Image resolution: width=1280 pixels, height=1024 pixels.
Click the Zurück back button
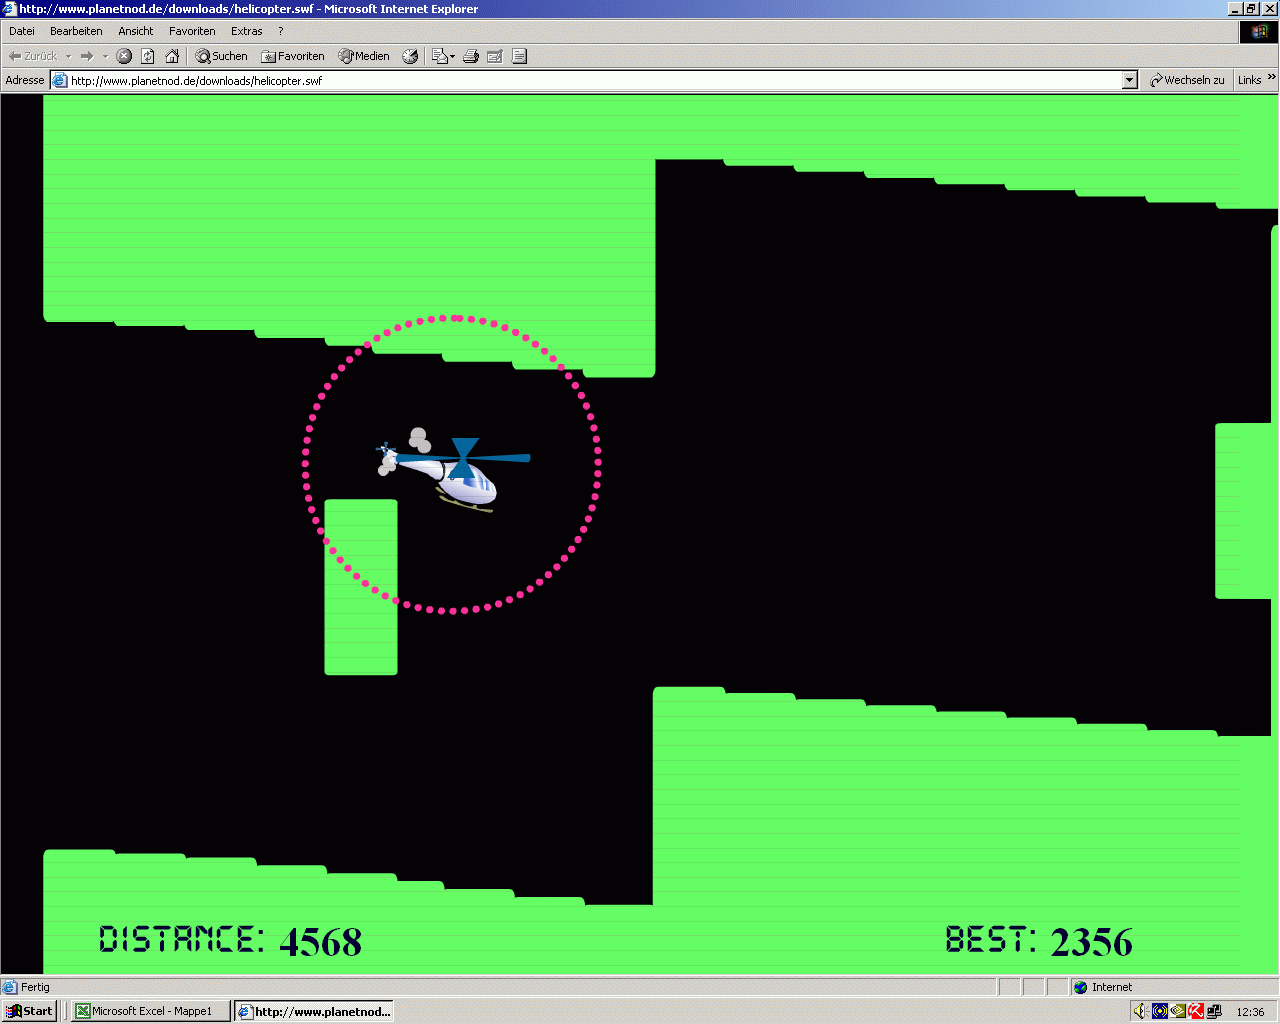pyautogui.click(x=33, y=56)
